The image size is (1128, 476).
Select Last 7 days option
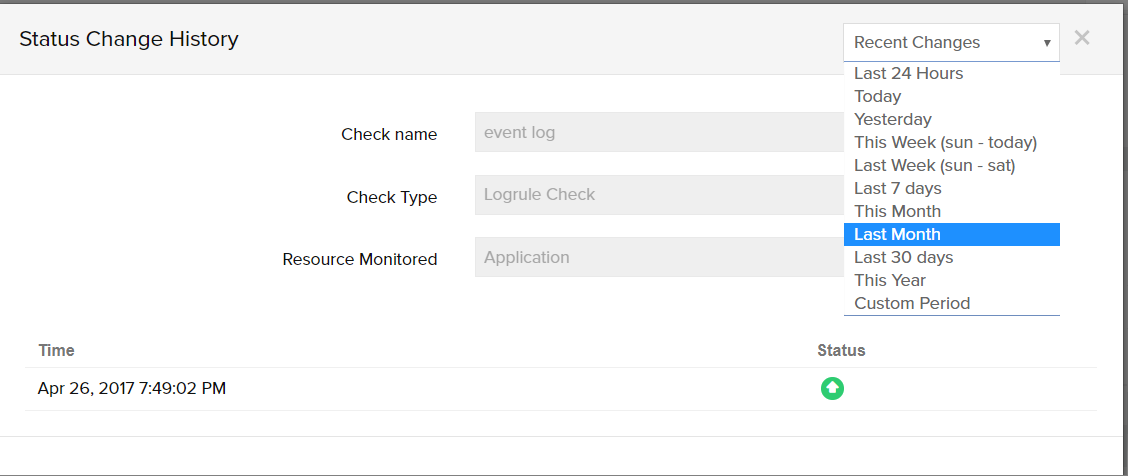click(897, 188)
